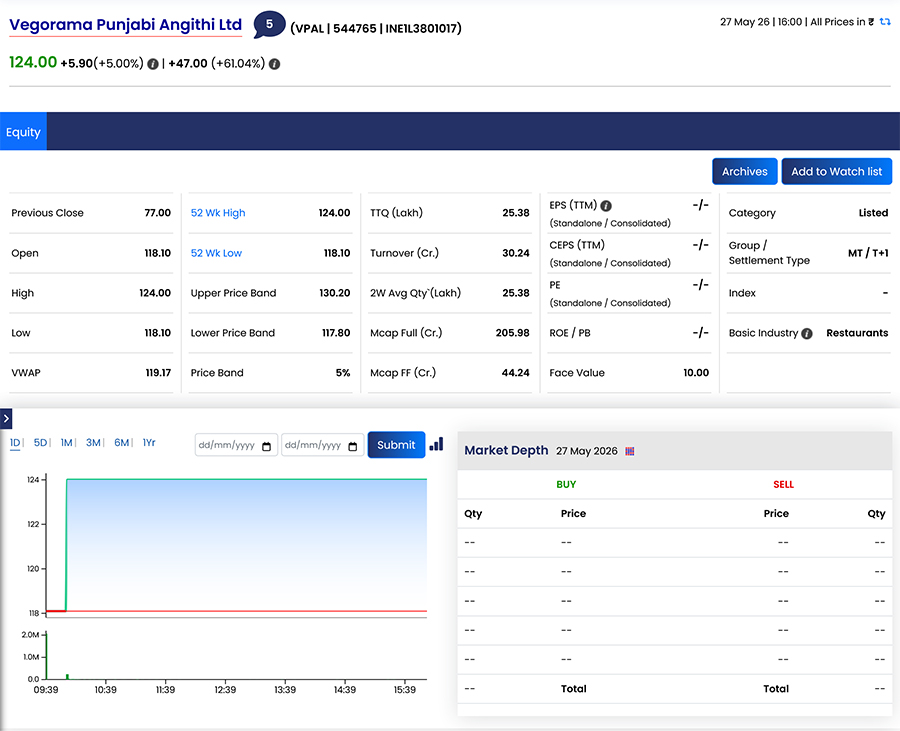This screenshot has height=731, width=900.
Task: Focus the second dd/mm/yyyy date field
Action: (322, 445)
